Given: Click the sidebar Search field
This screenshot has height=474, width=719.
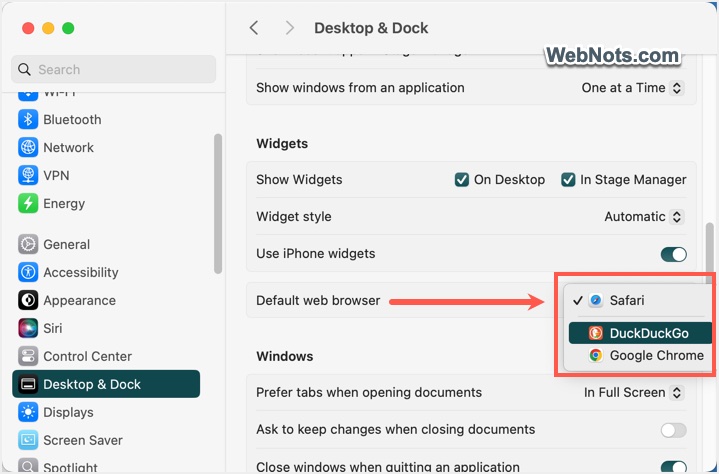Looking at the screenshot, I should [113, 70].
